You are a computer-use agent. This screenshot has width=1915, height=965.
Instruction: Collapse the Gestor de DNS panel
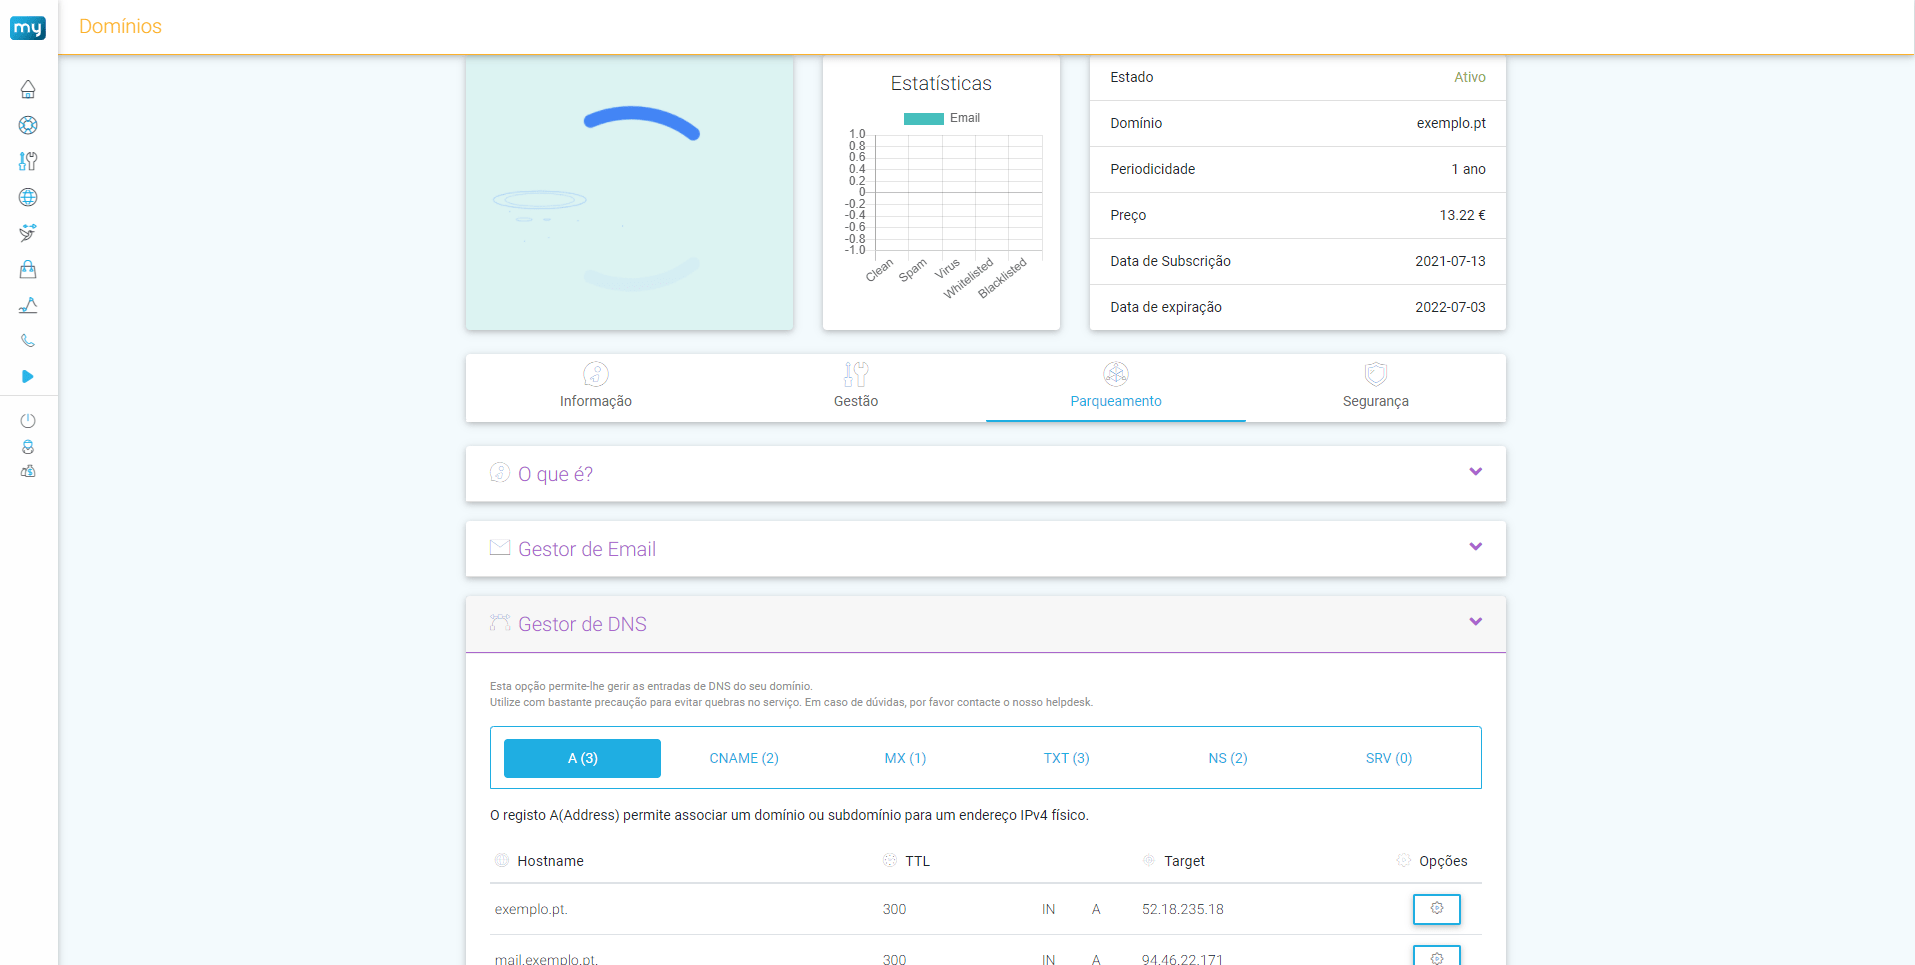click(x=1475, y=622)
